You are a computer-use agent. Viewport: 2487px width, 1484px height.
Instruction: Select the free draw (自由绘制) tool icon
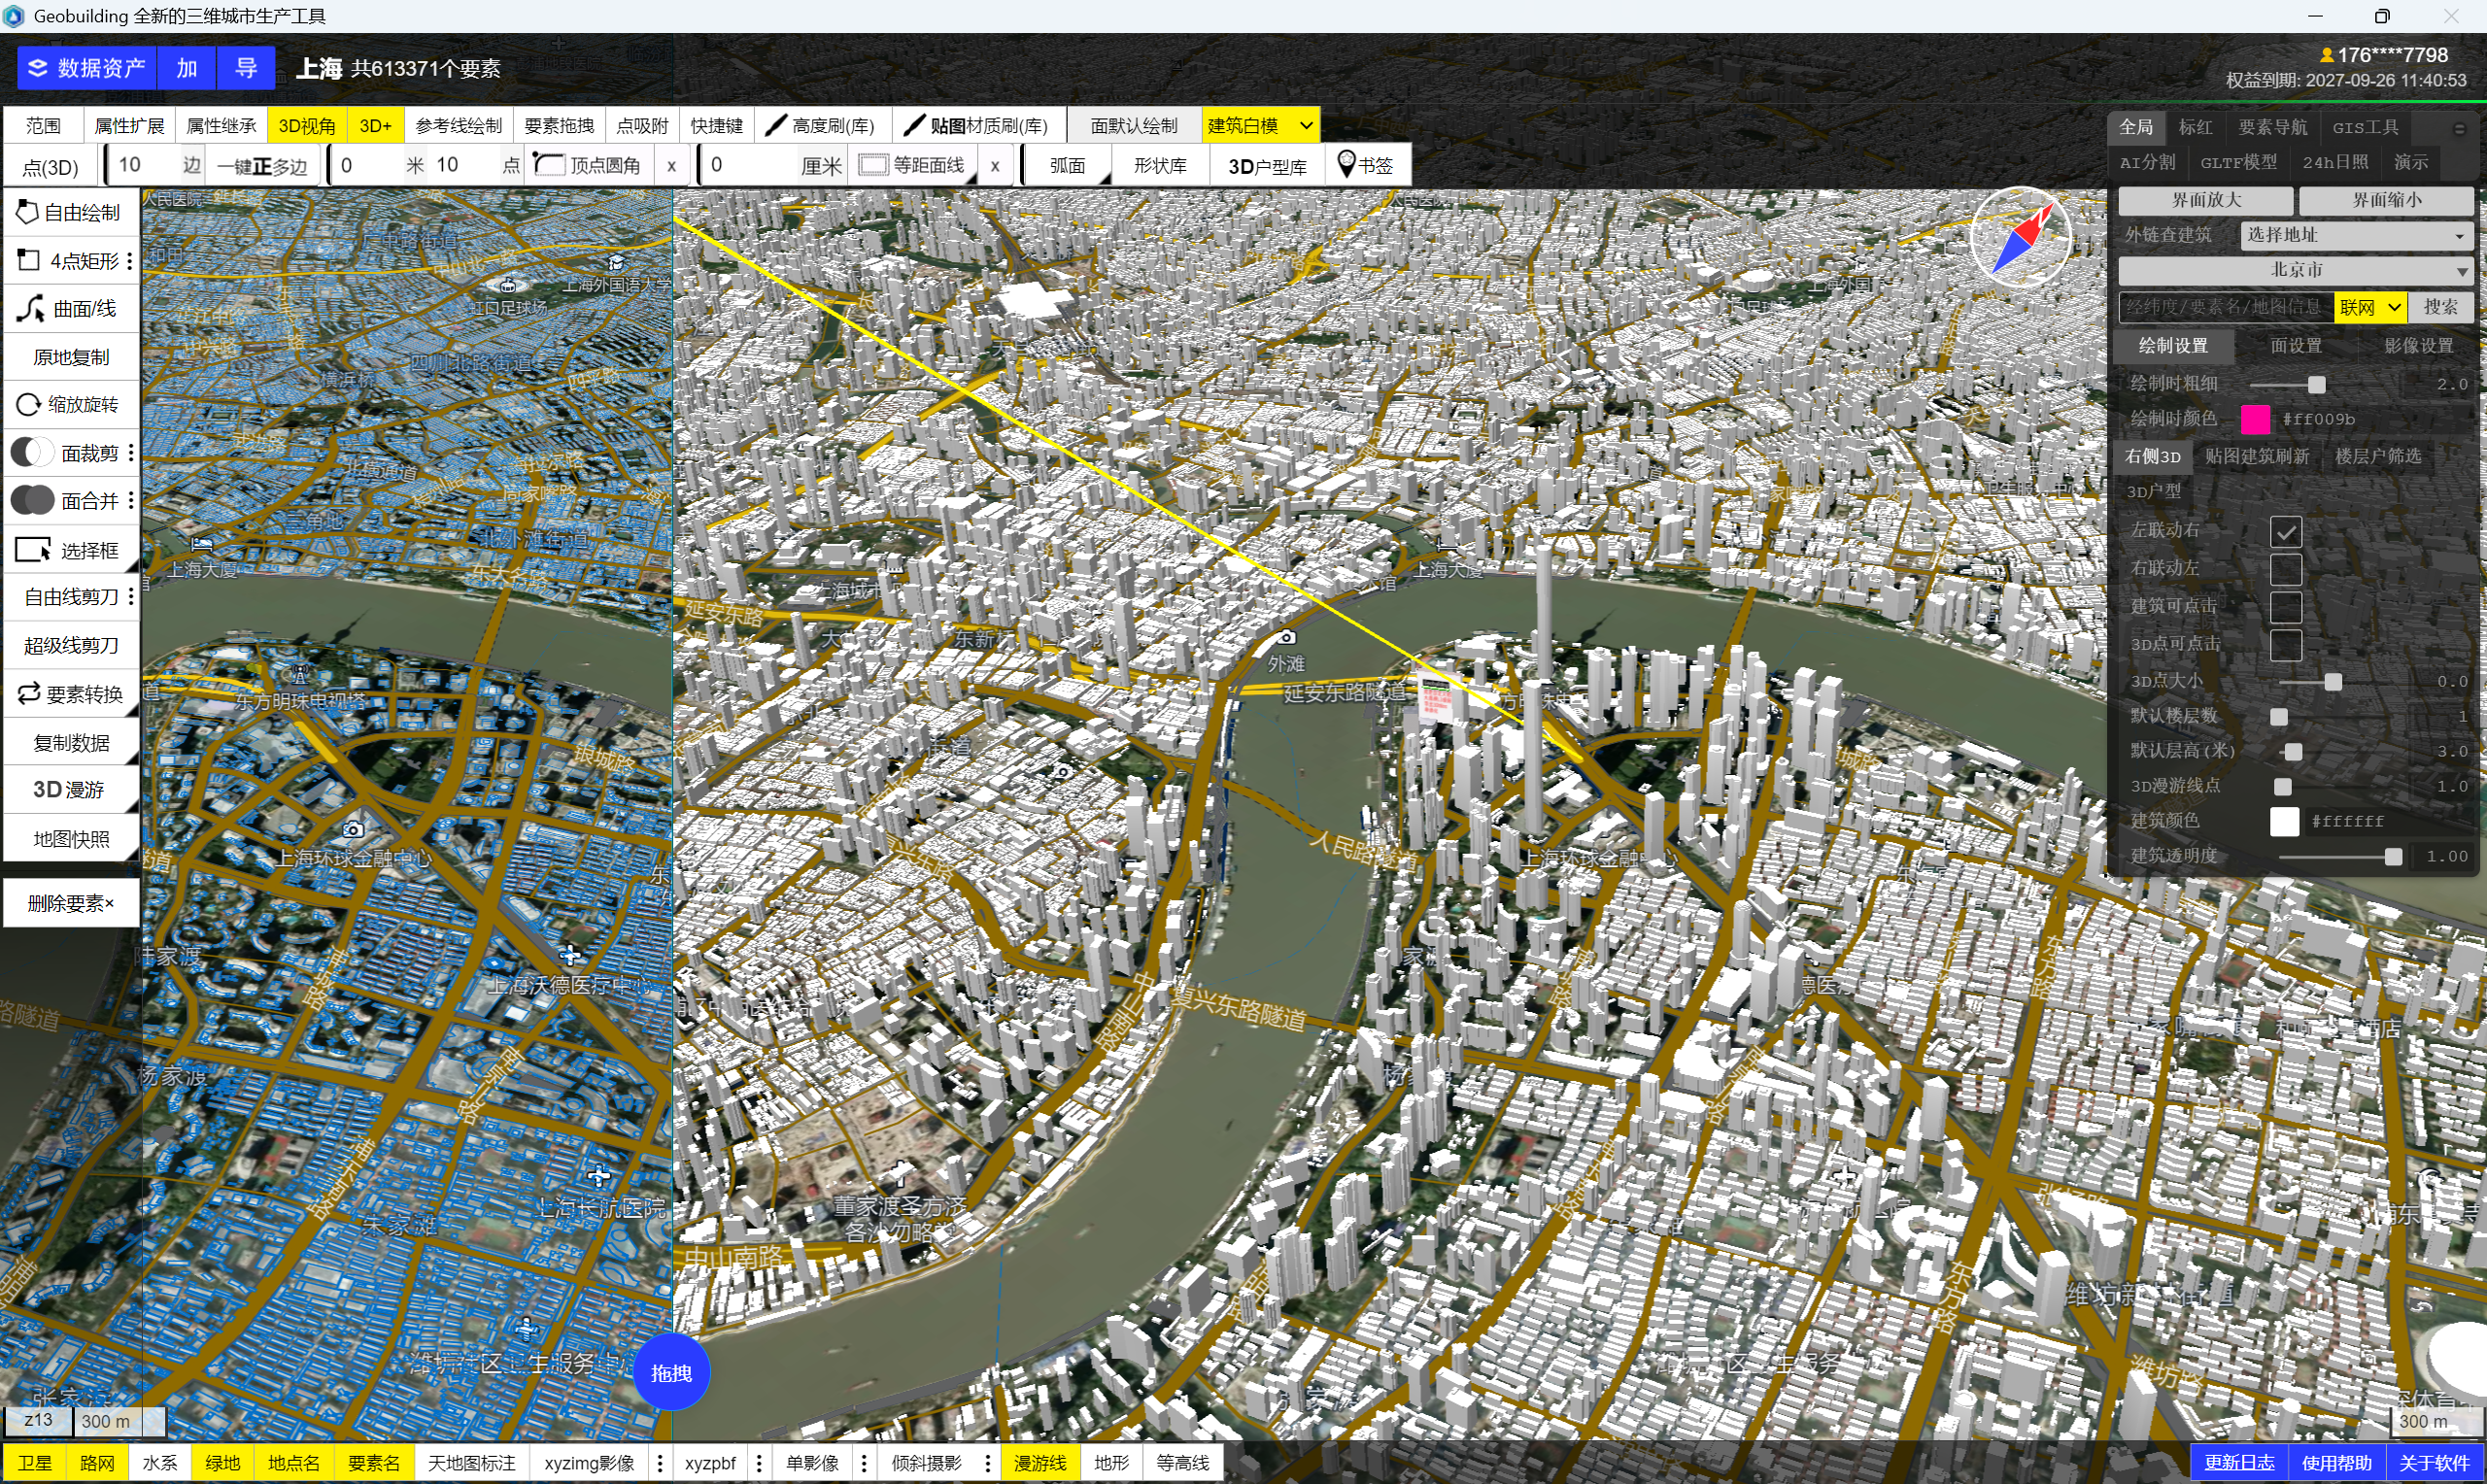(27, 212)
